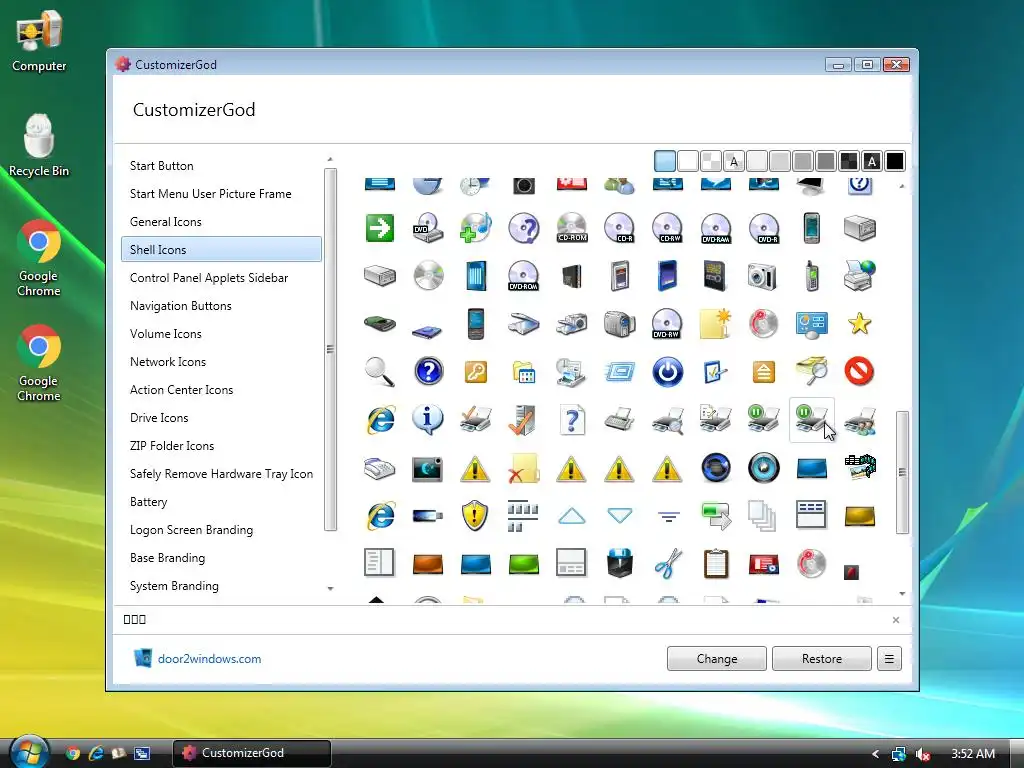Open the Battery category

click(221, 502)
